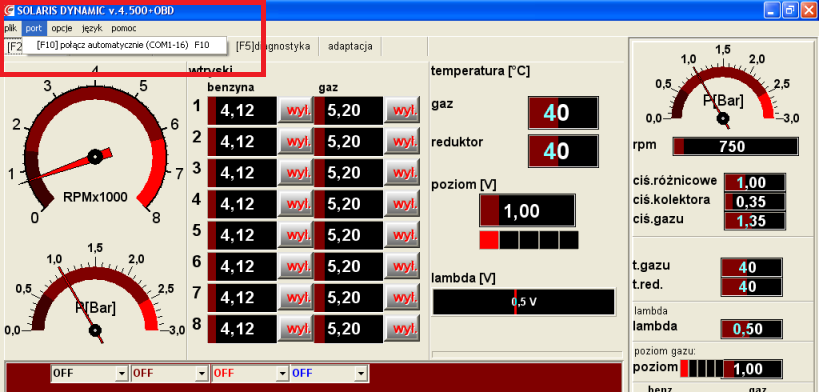Open the opcje menu

pyautogui.click(x=62, y=28)
